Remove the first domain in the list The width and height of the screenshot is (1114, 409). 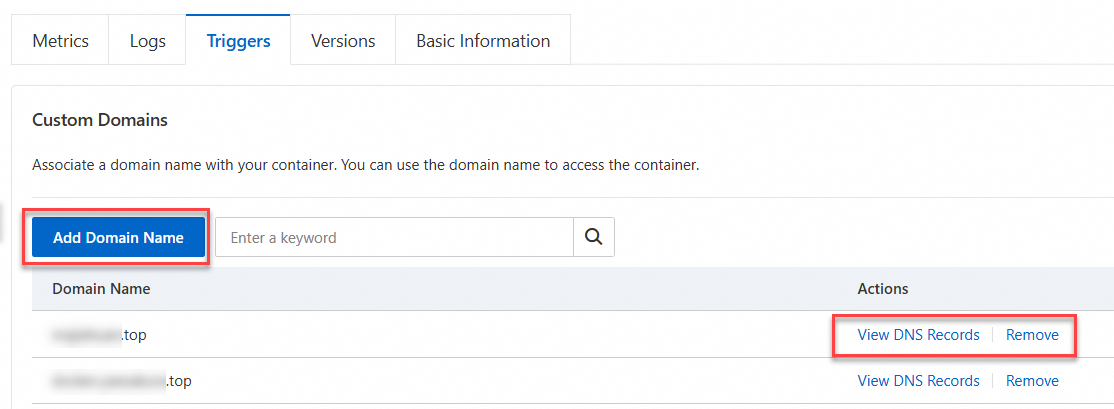[x=1032, y=335]
